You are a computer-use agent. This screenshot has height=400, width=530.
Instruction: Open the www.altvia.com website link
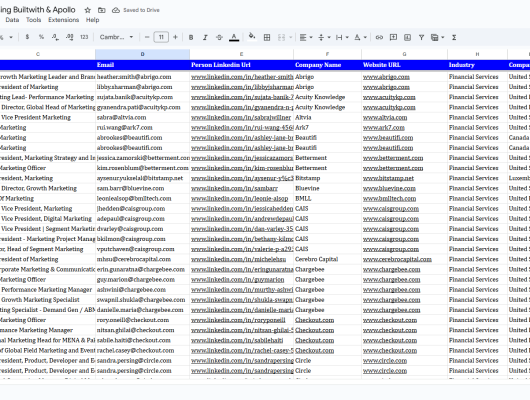385,118
